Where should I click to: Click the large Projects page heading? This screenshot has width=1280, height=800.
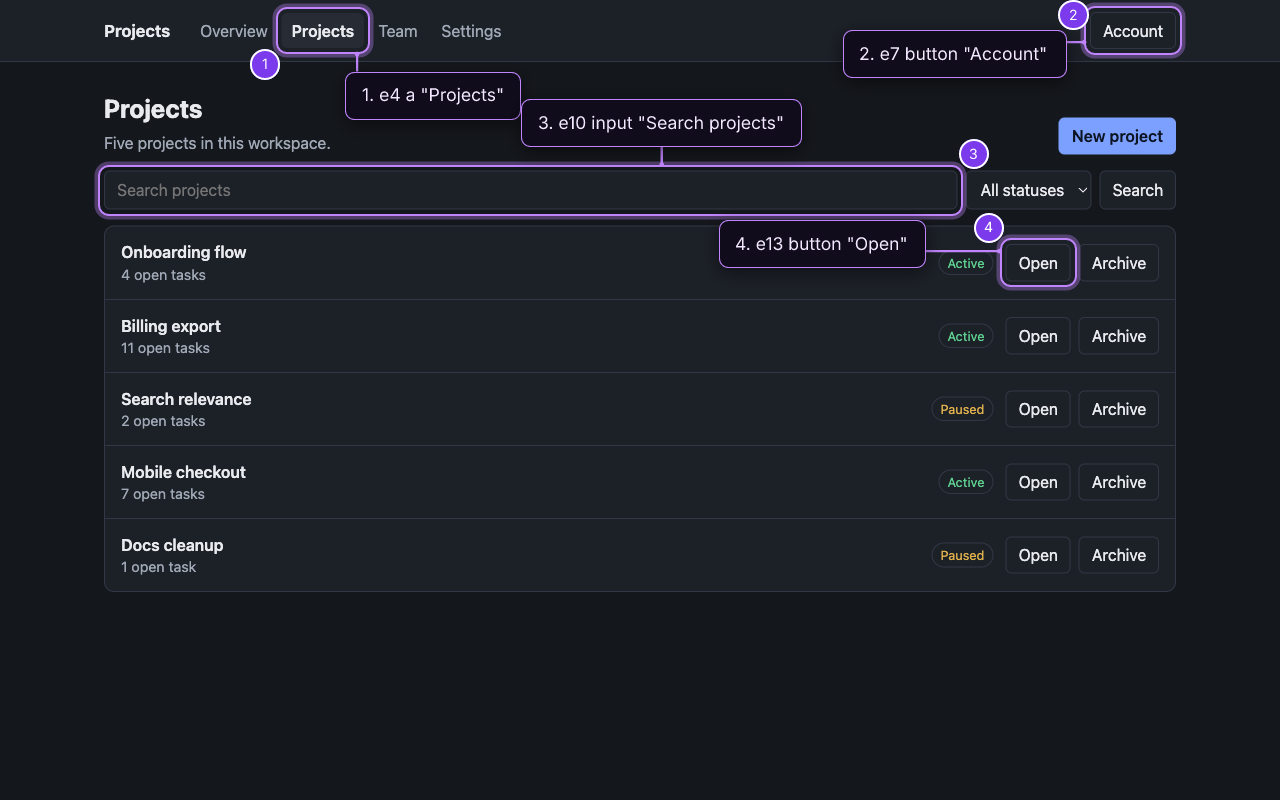(x=153, y=109)
